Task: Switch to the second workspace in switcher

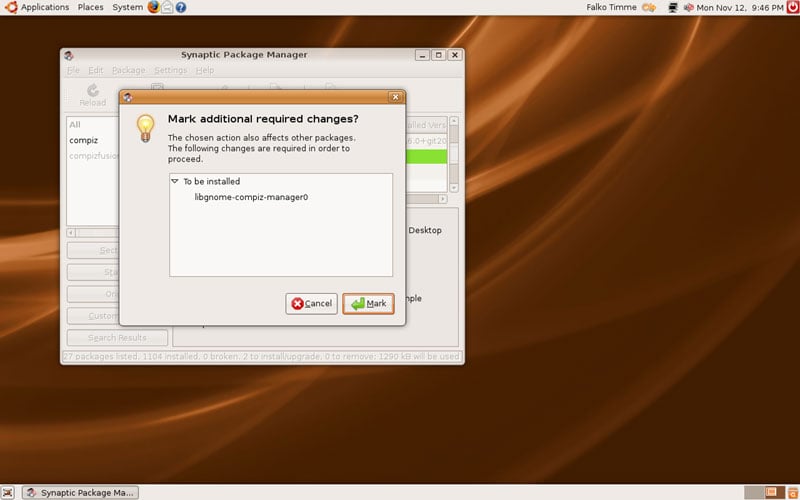Action: click(774, 492)
